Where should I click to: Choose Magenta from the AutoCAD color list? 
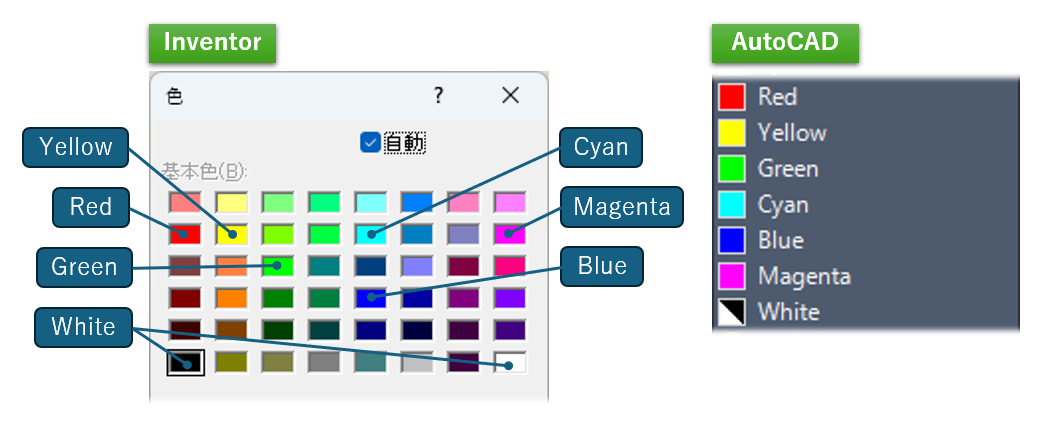tap(804, 276)
